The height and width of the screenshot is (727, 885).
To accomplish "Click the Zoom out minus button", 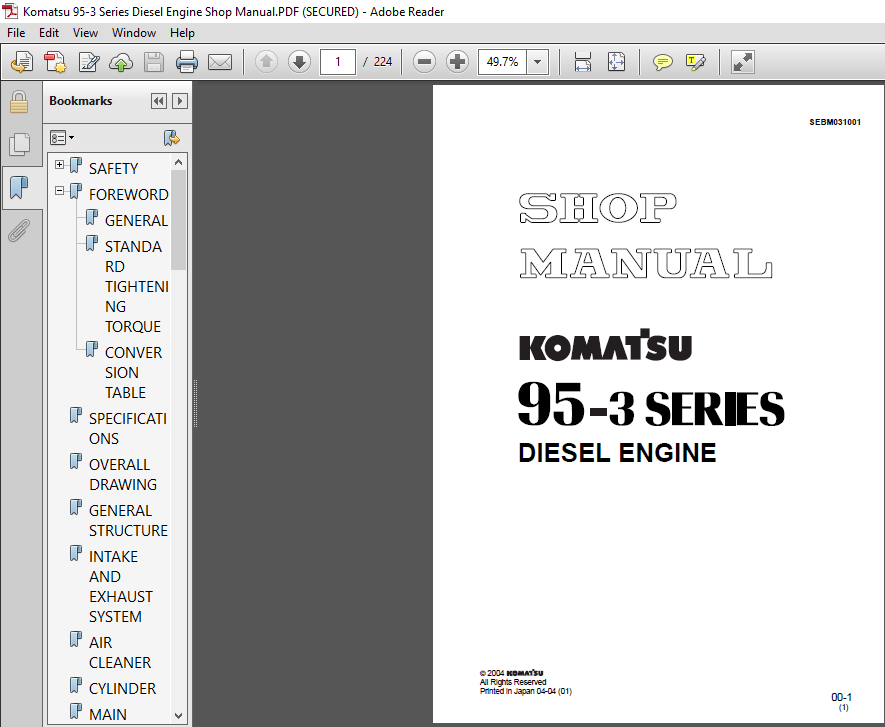I will click(424, 62).
